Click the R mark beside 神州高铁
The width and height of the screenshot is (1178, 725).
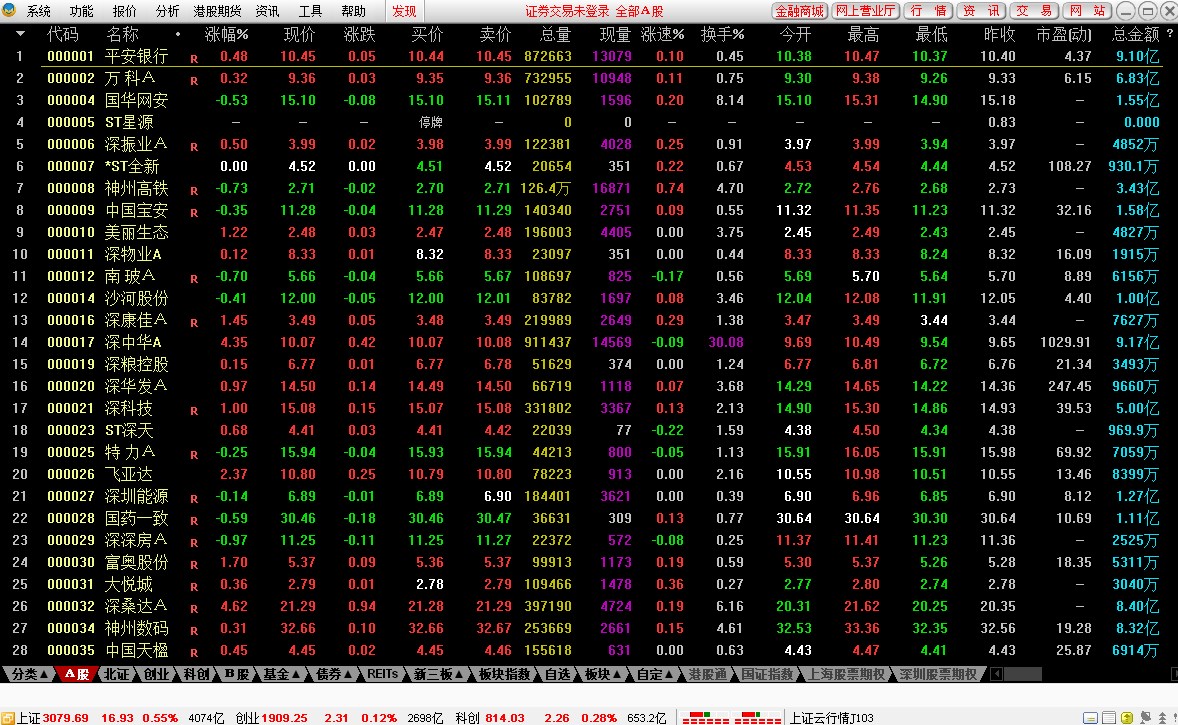(194, 191)
